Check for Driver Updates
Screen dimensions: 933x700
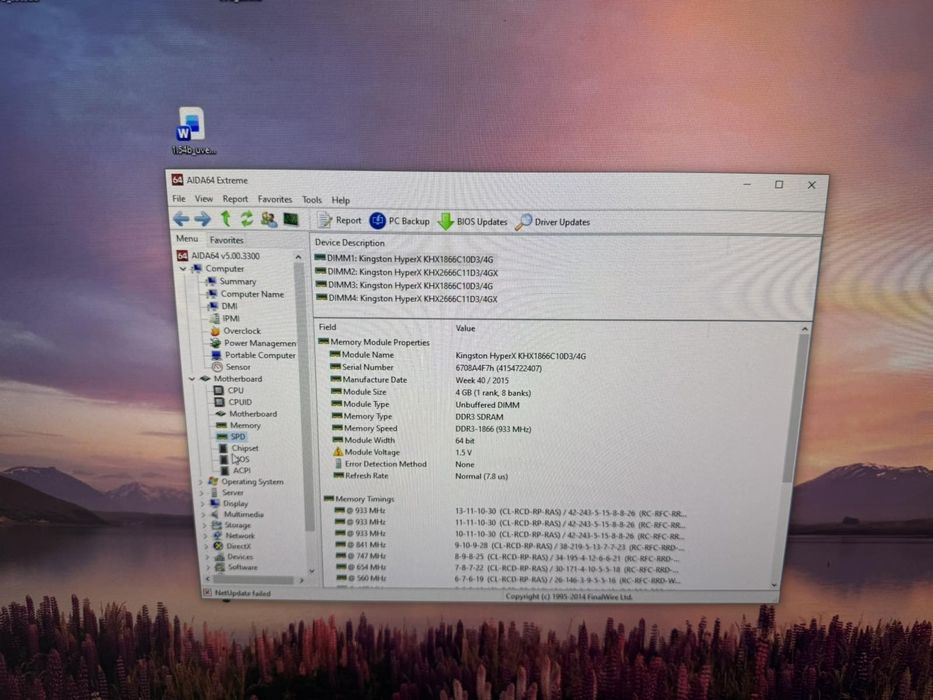click(553, 222)
